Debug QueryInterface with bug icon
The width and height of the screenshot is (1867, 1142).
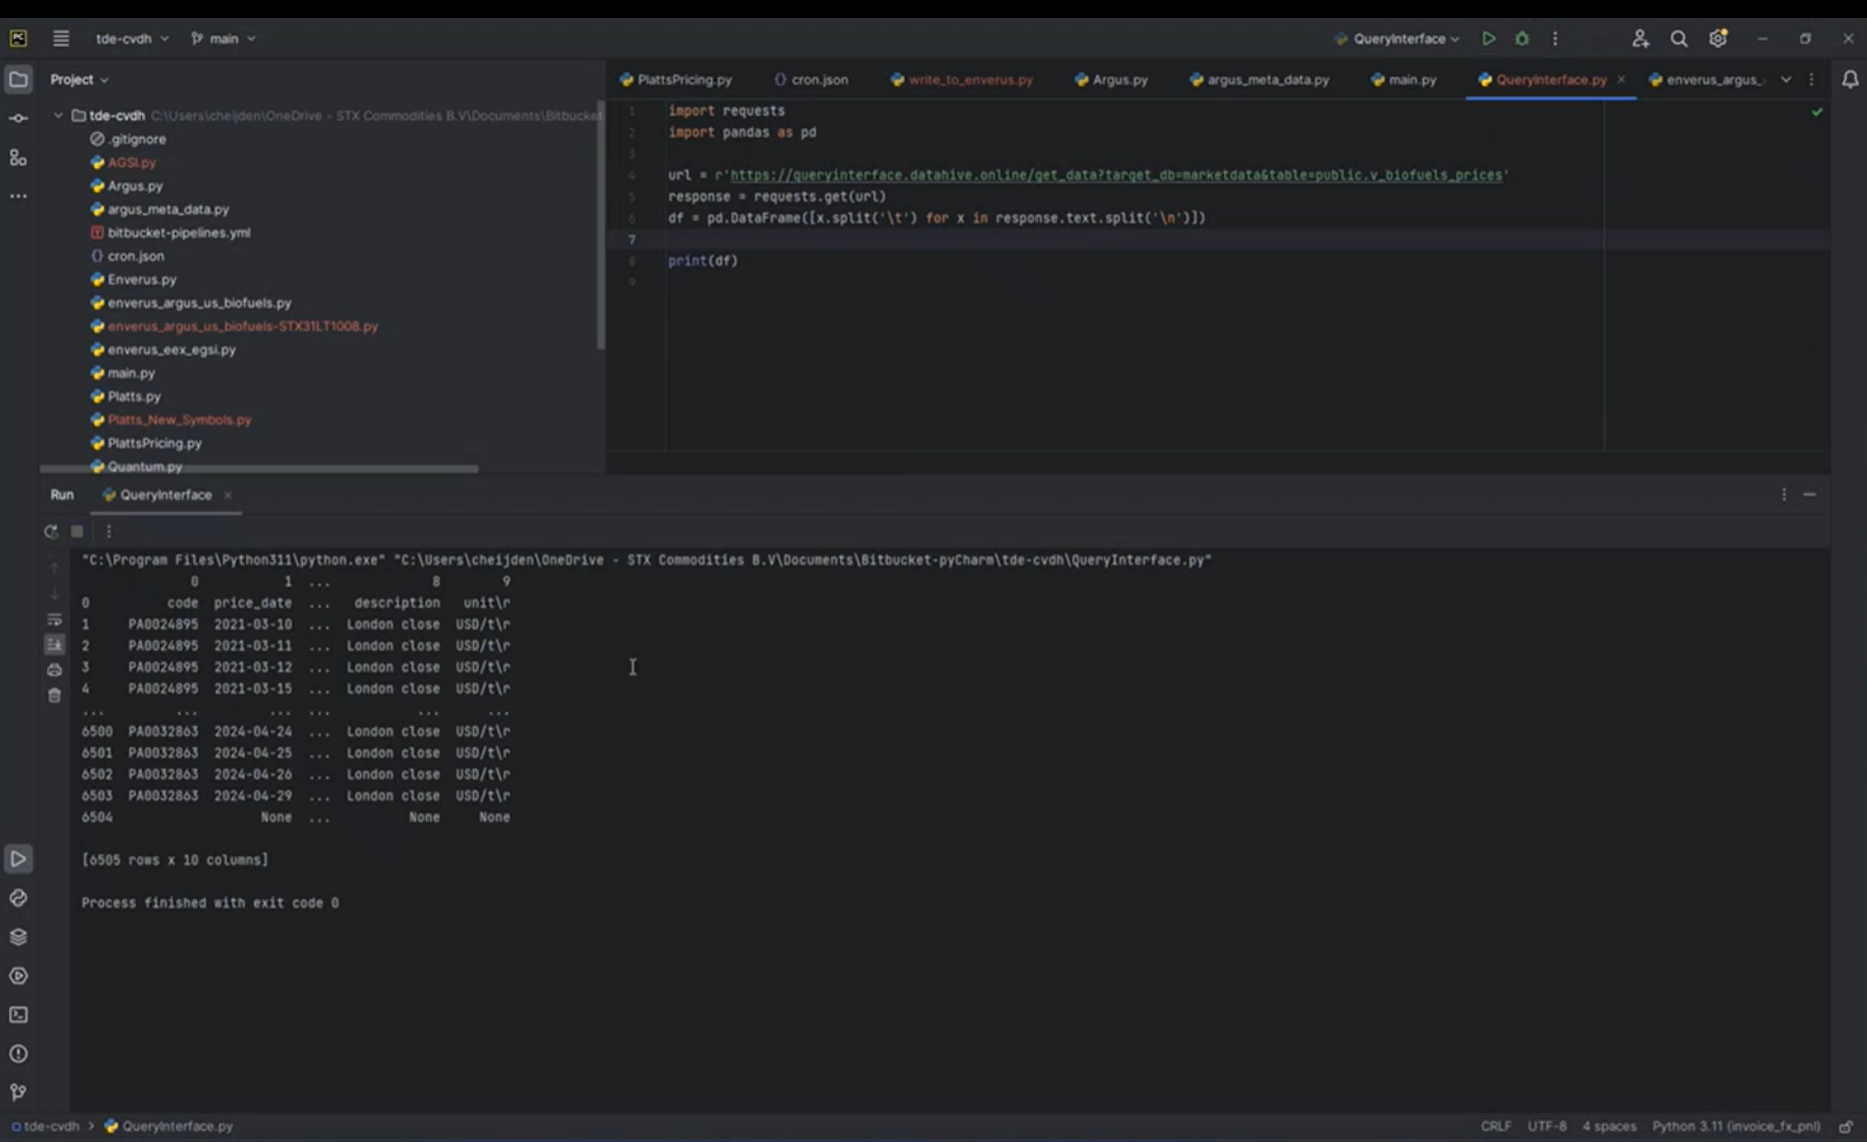1522,38
